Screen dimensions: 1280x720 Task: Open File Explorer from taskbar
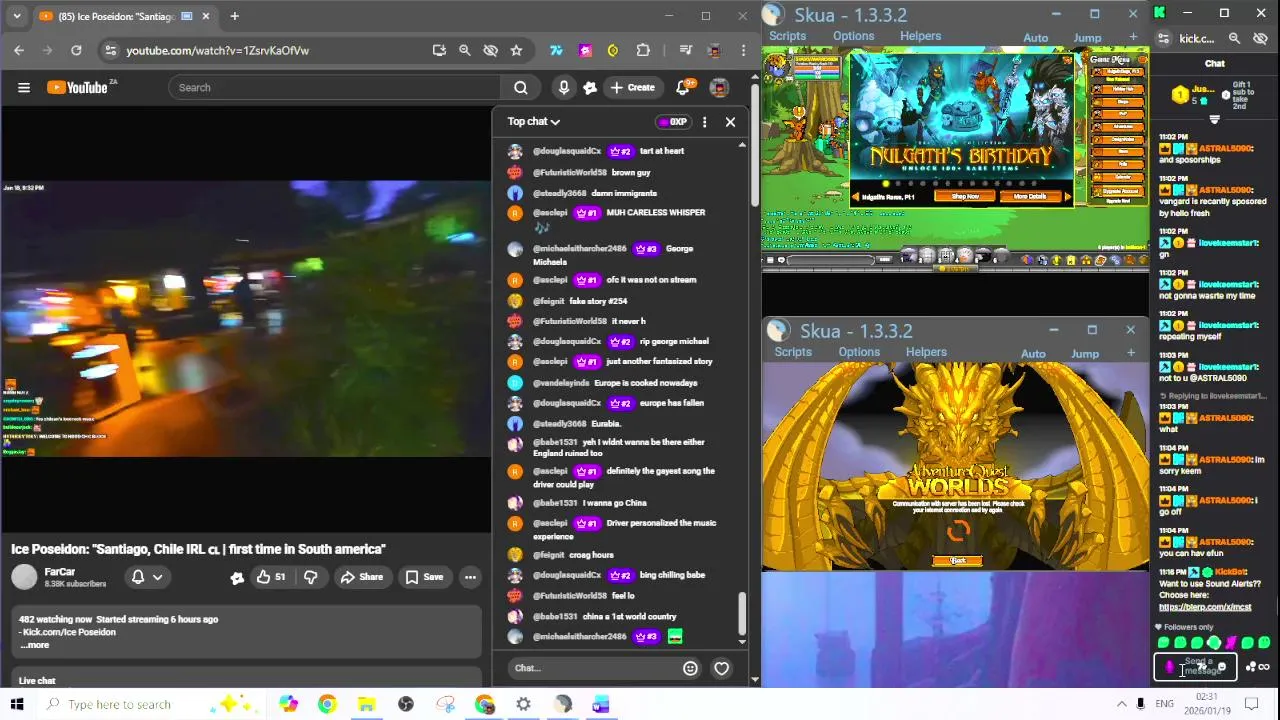click(366, 704)
